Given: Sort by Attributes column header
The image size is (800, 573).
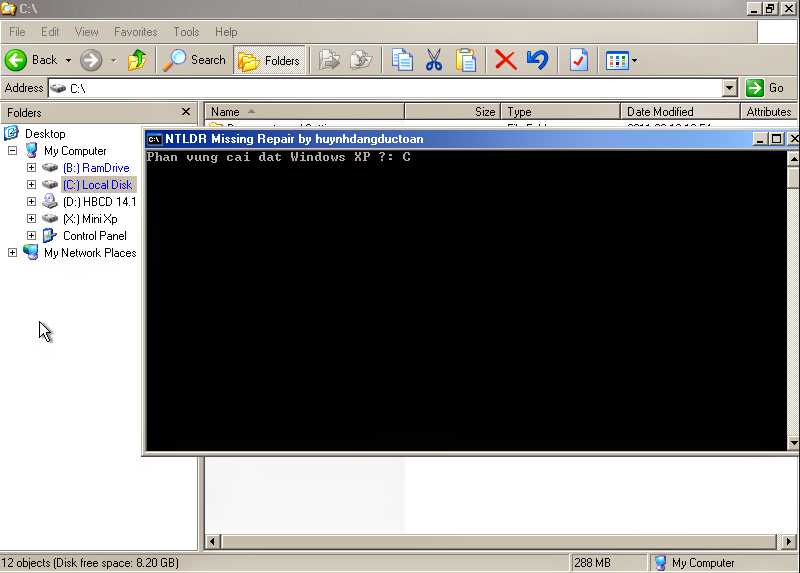Looking at the screenshot, I should (x=769, y=111).
